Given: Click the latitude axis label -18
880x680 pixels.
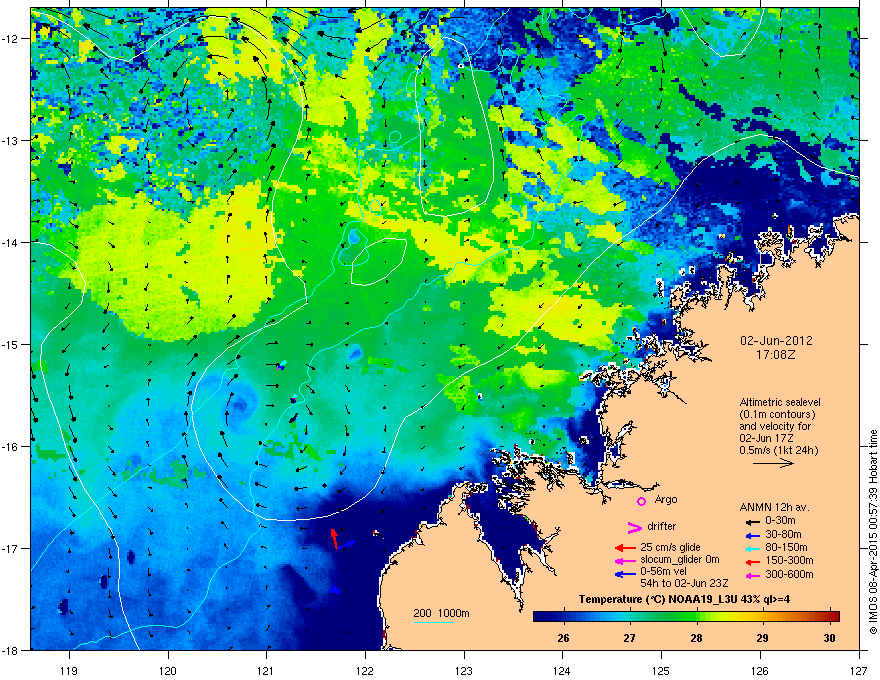Looking at the screenshot, I should tap(11, 650).
